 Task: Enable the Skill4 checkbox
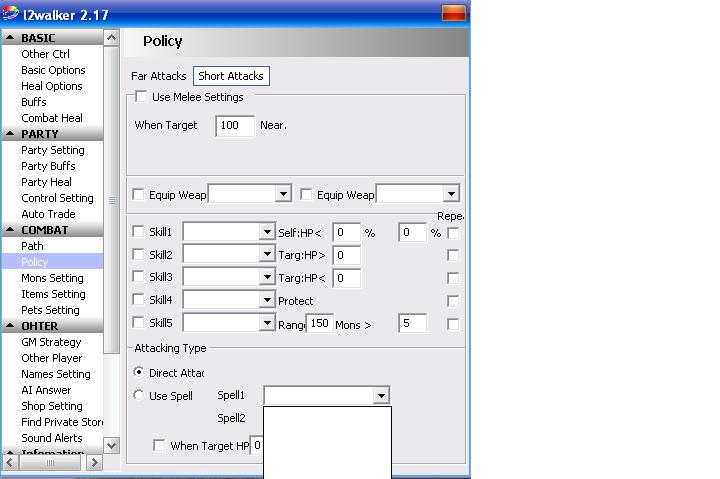click(138, 299)
